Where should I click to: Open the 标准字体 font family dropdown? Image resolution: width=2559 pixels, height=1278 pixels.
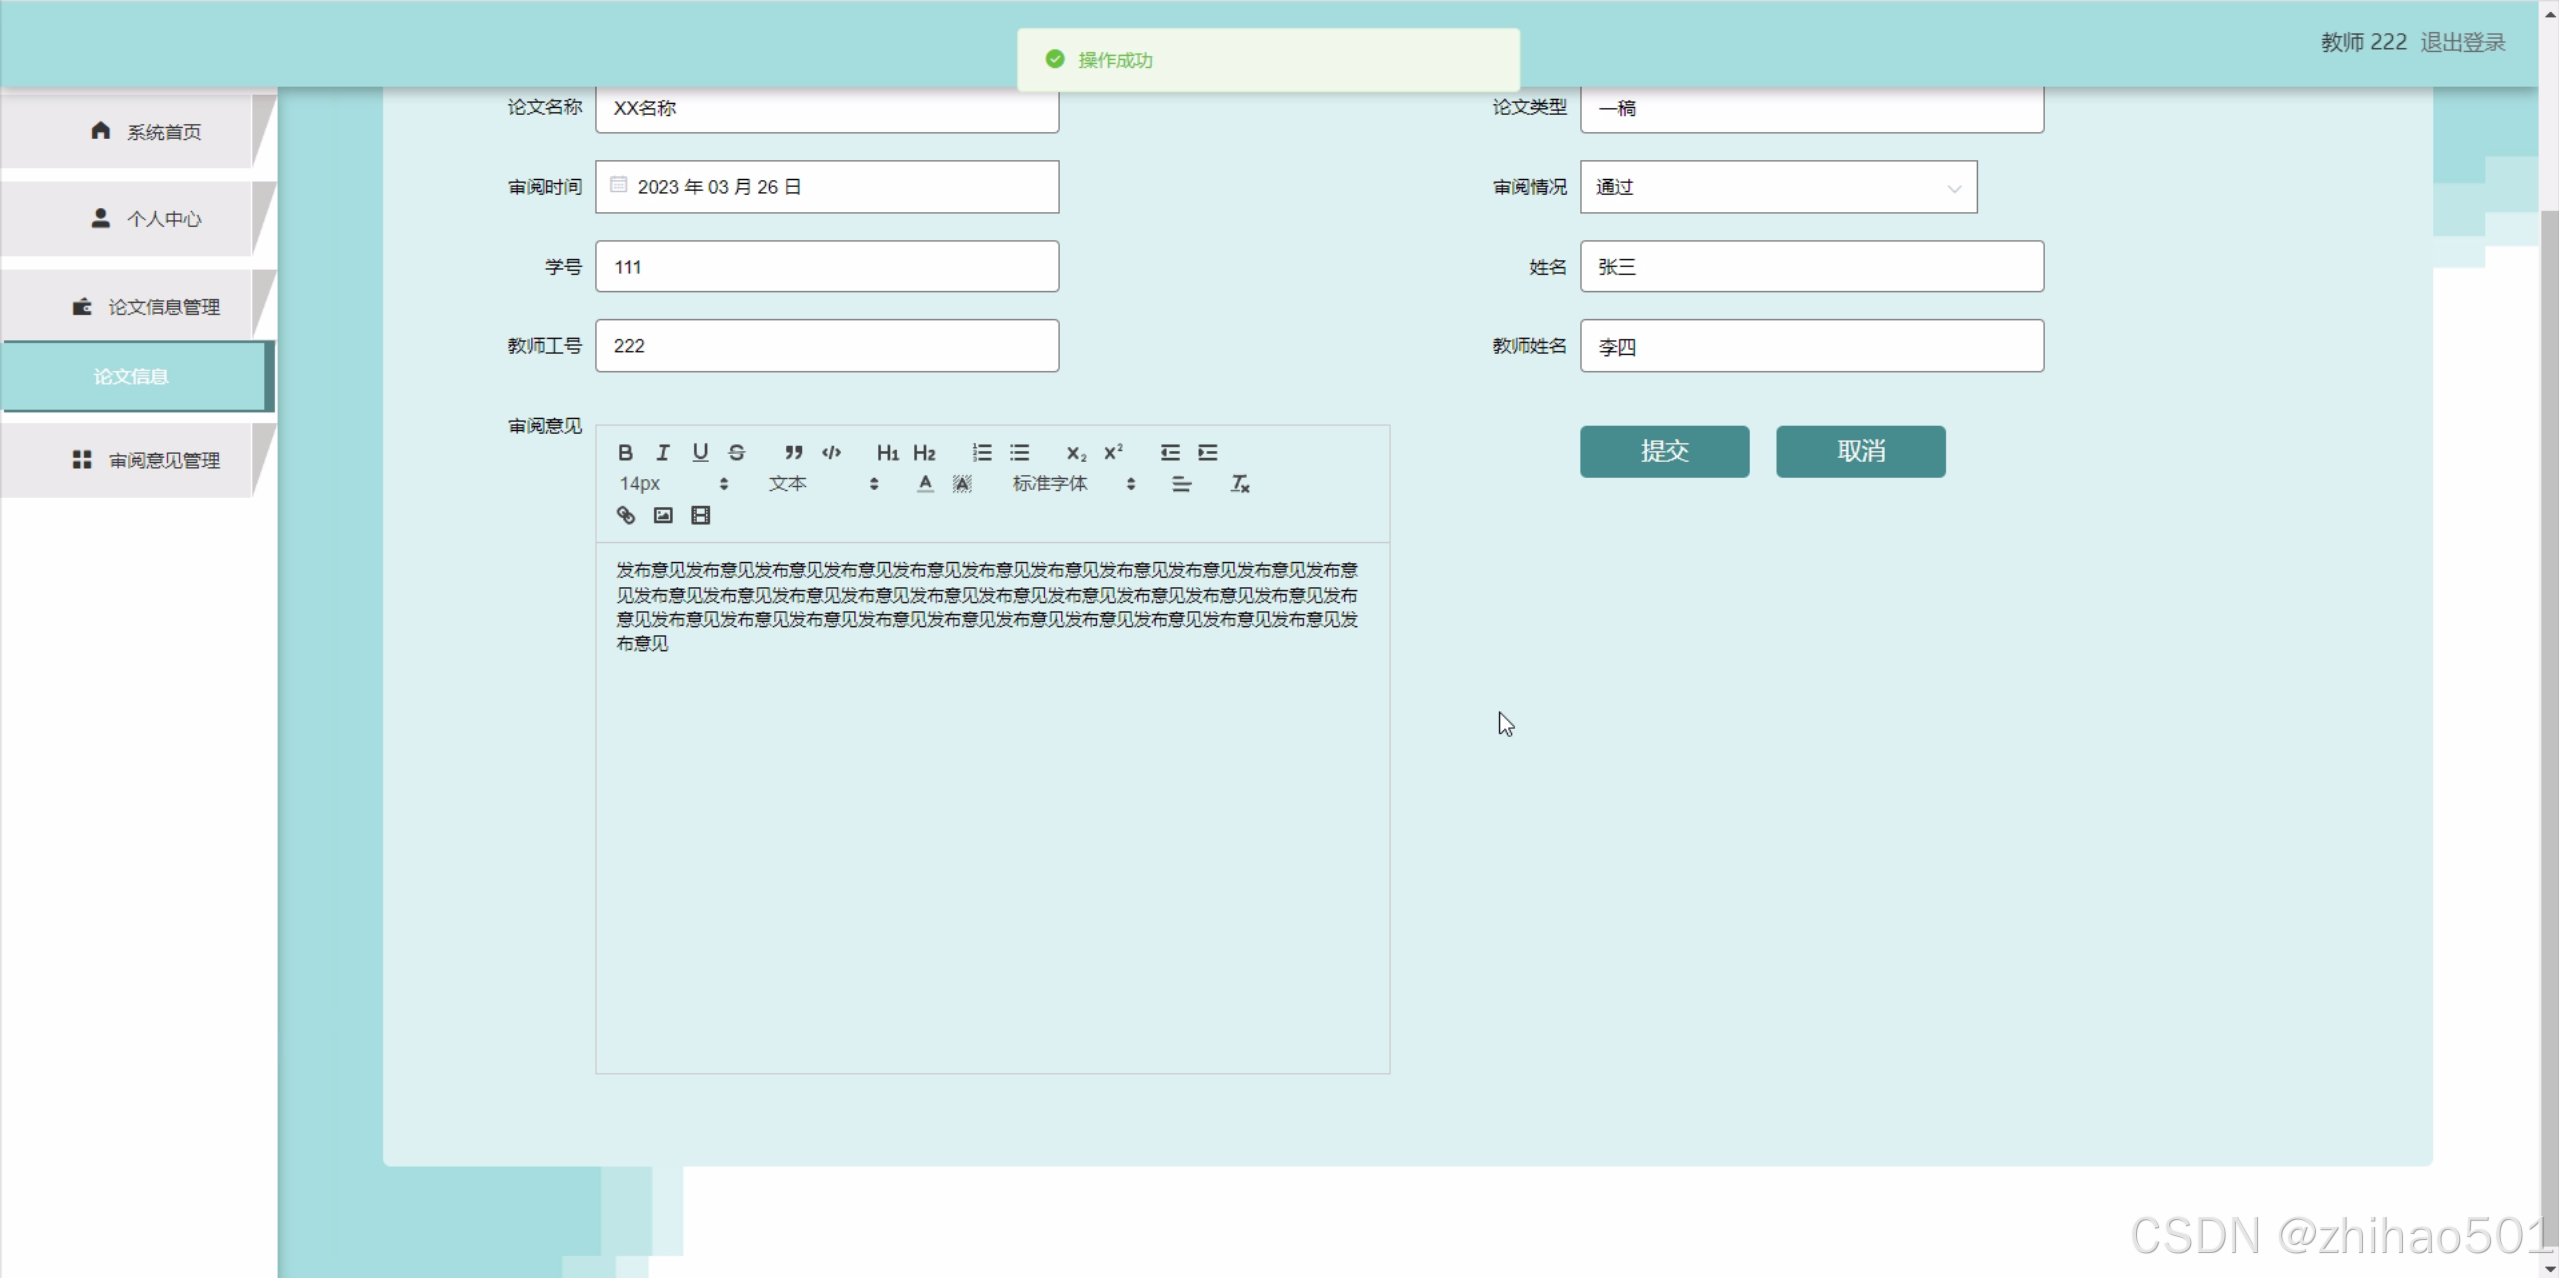(1073, 484)
